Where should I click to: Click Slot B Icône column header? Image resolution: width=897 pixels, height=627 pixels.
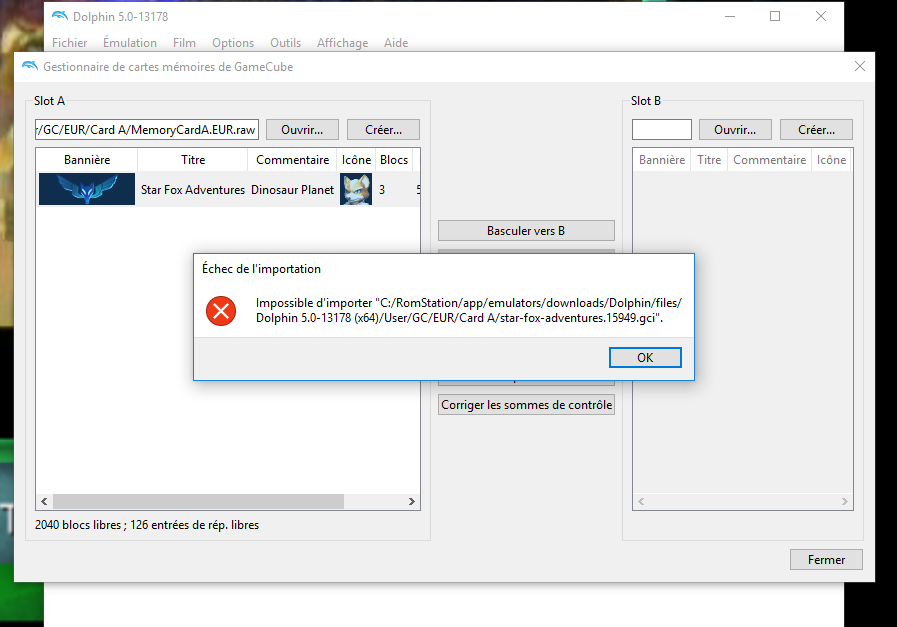tap(831, 160)
